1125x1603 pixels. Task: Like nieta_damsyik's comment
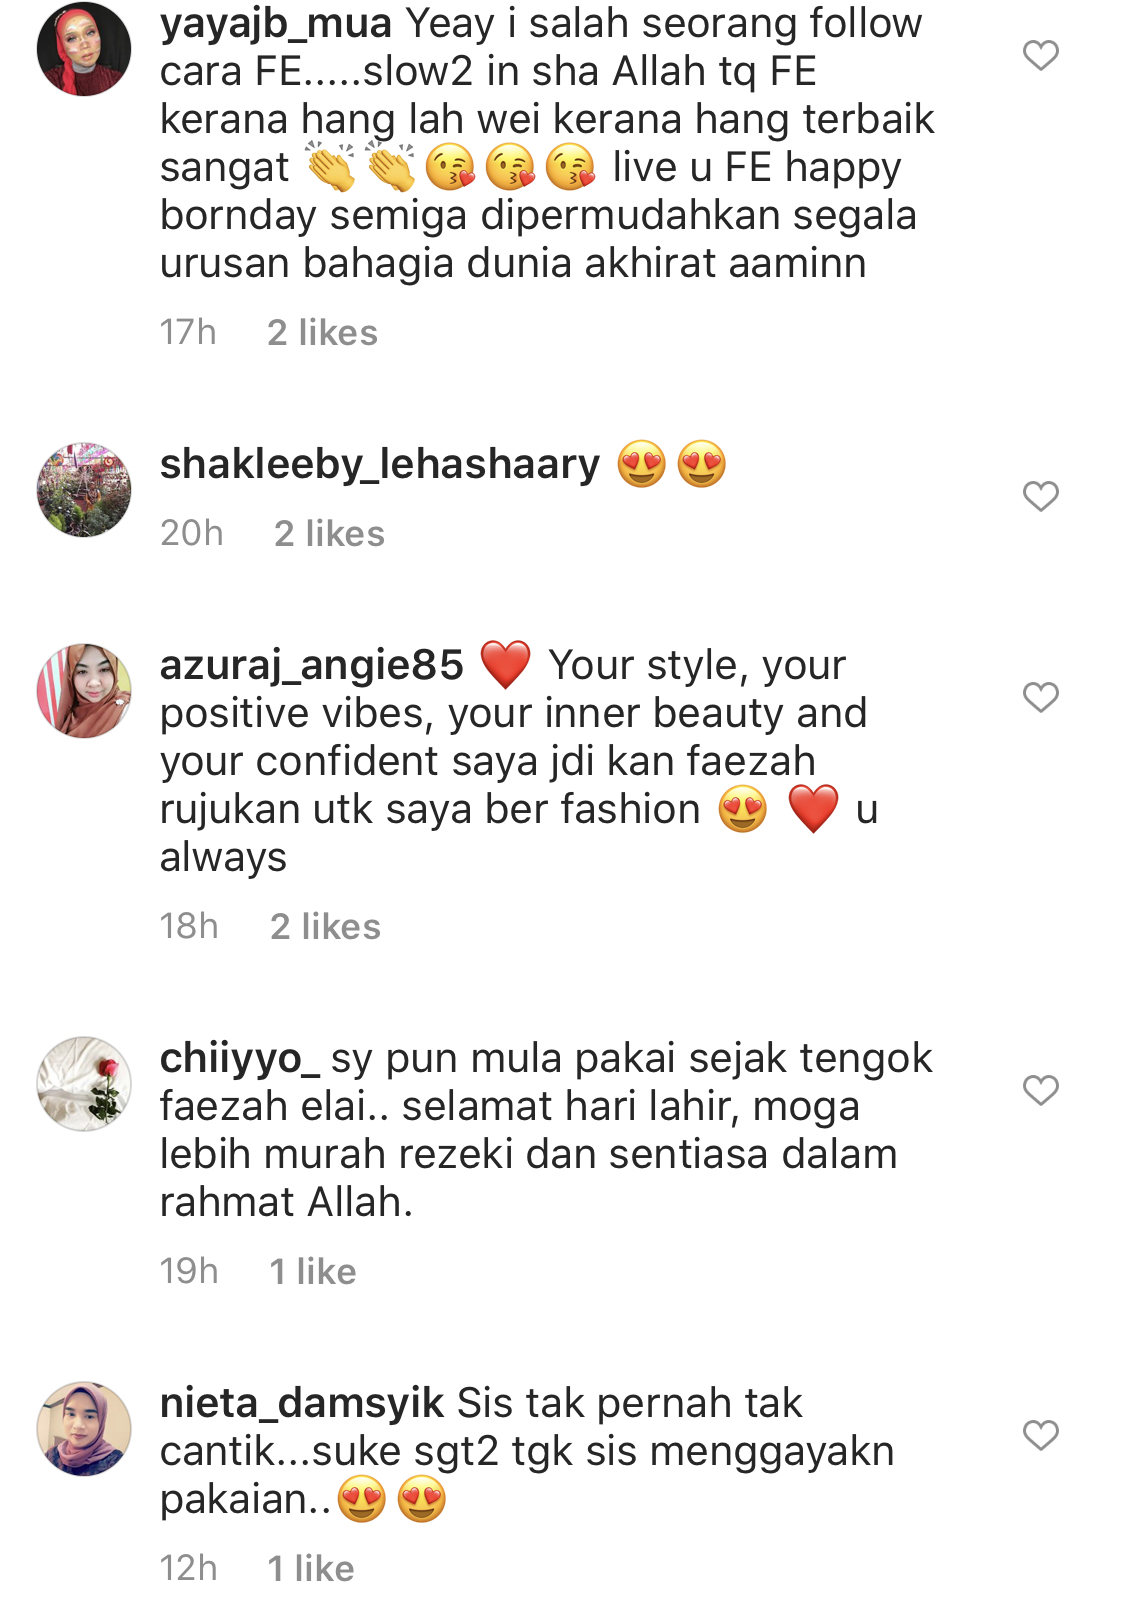coord(1040,1435)
